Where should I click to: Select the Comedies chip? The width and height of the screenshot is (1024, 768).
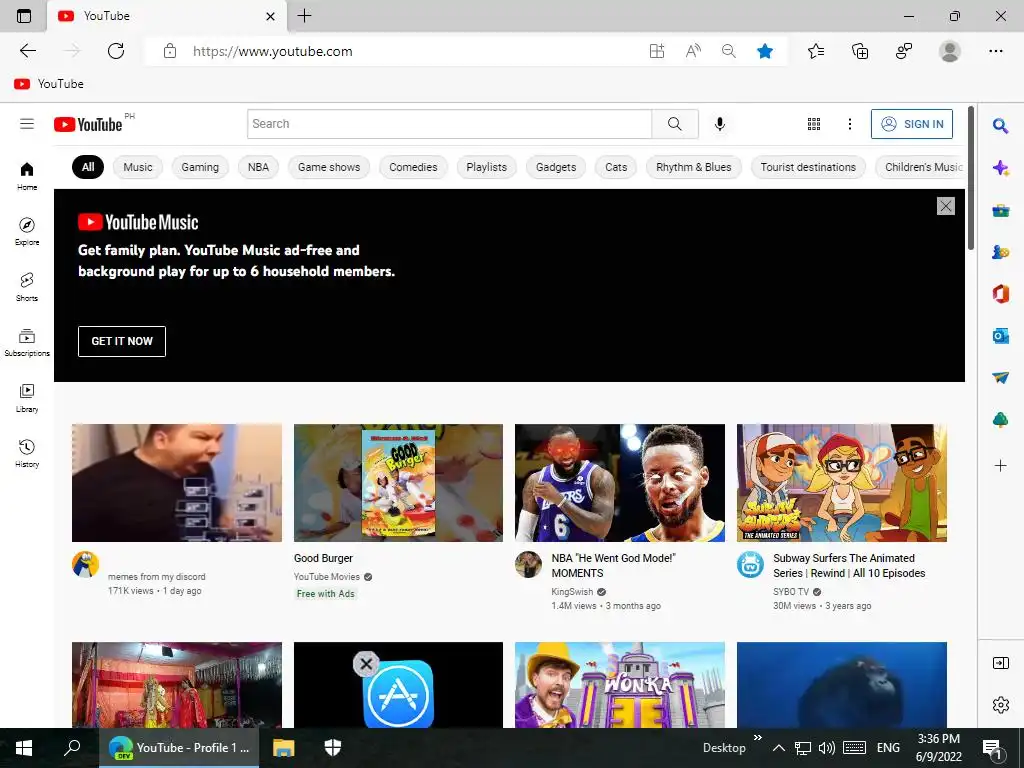click(413, 167)
